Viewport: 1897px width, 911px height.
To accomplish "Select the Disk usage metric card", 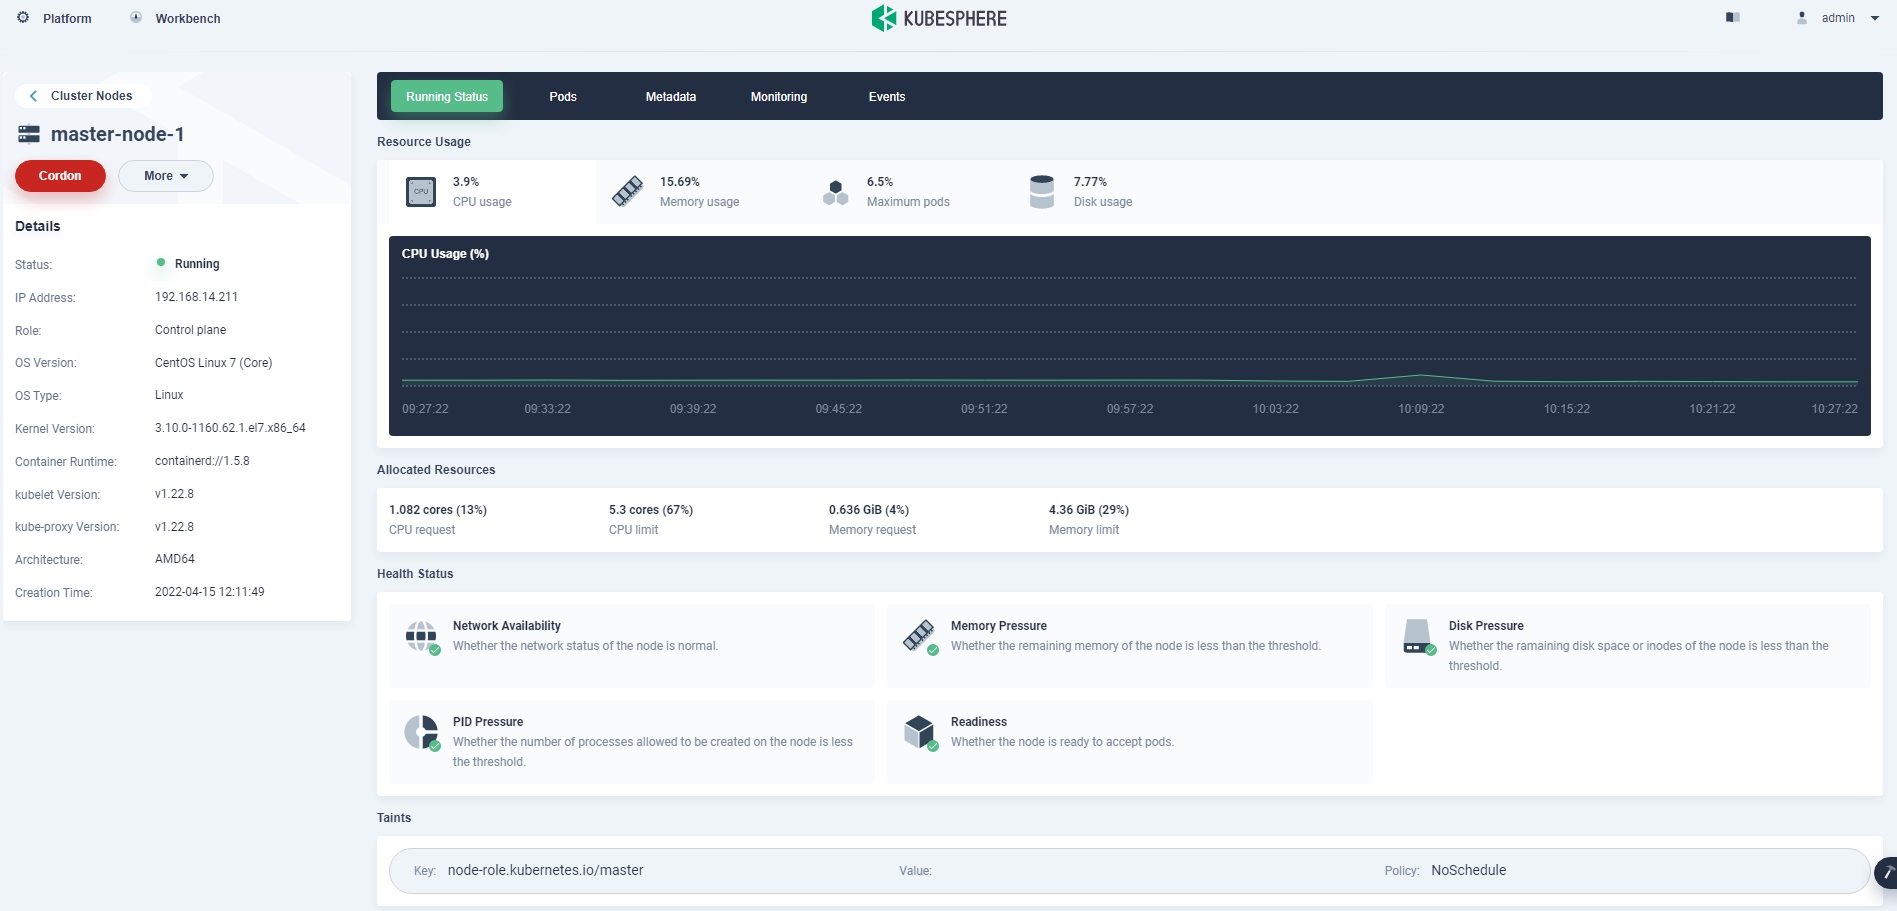I will click(1101, 192).
